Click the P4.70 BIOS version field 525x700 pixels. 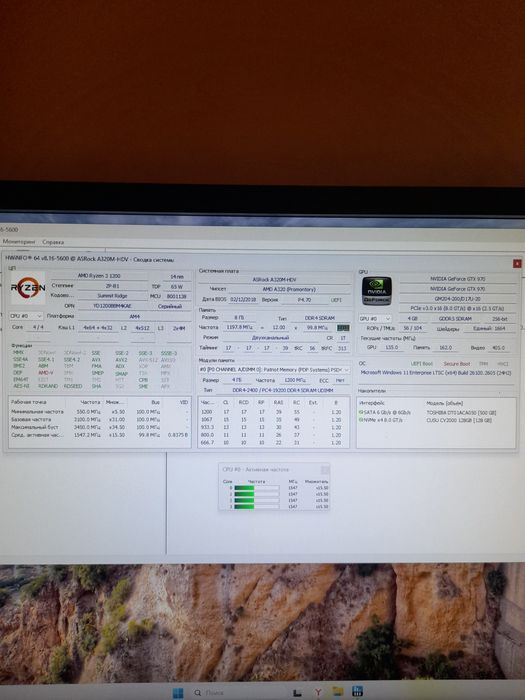[304, 300]
